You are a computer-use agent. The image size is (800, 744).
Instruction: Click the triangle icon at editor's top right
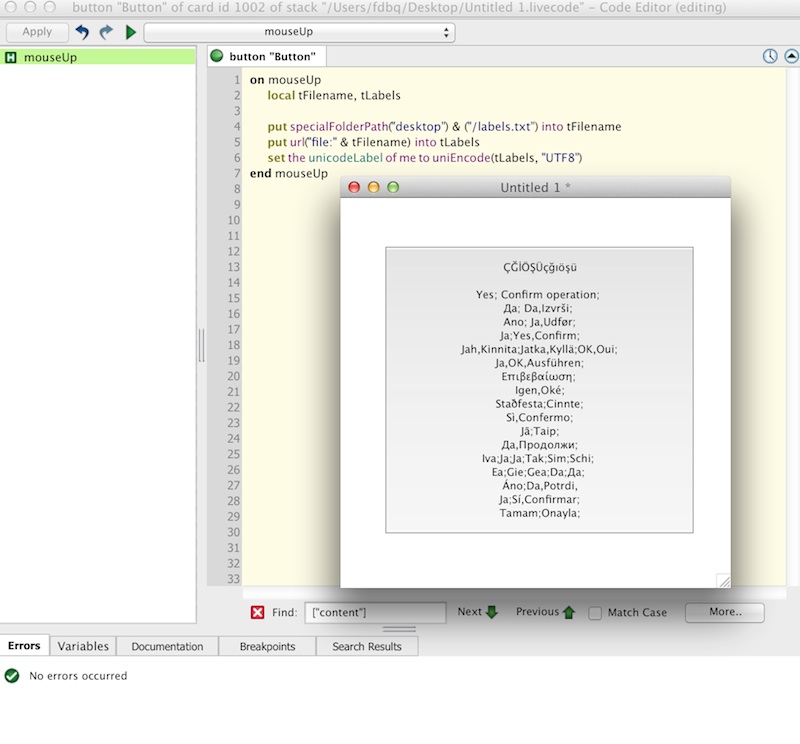tap(791, 57)
